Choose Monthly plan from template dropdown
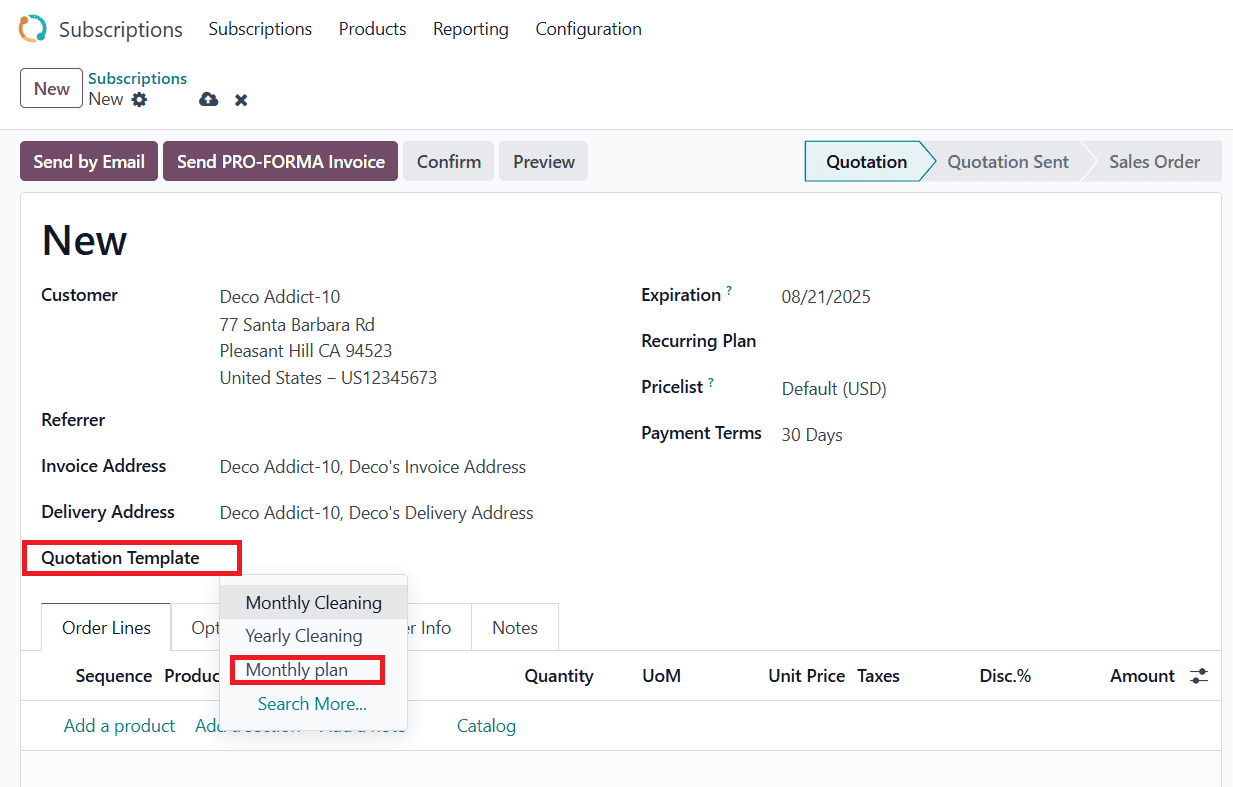 click(297, 670)
